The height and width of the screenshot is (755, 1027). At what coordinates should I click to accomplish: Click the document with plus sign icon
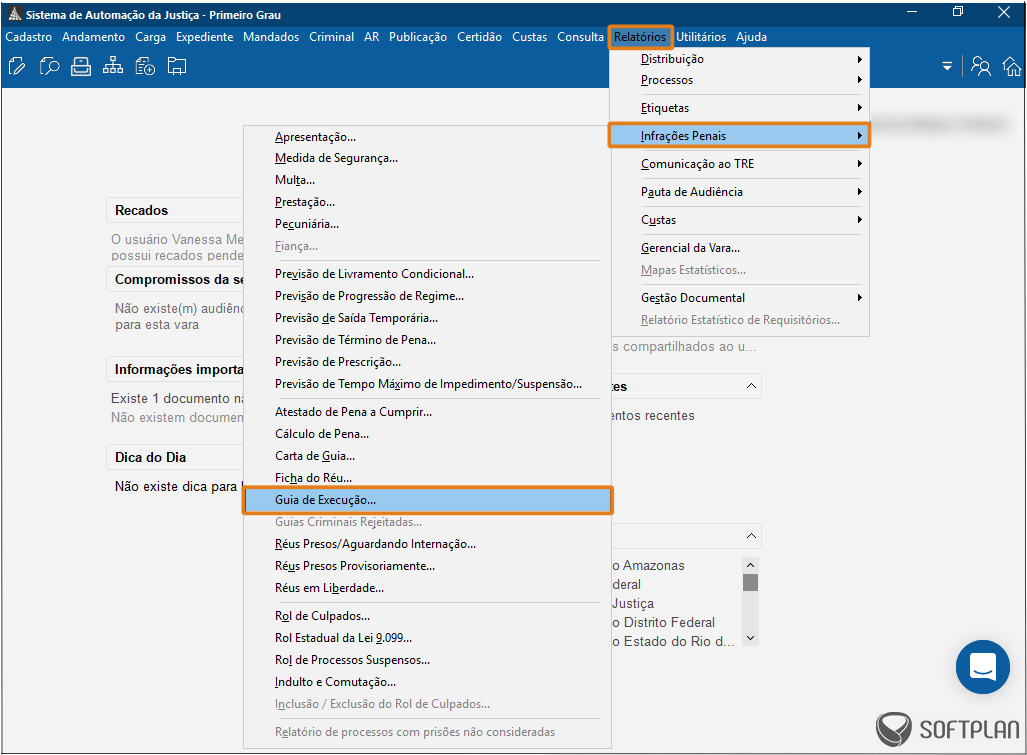(x=145, y=66)
